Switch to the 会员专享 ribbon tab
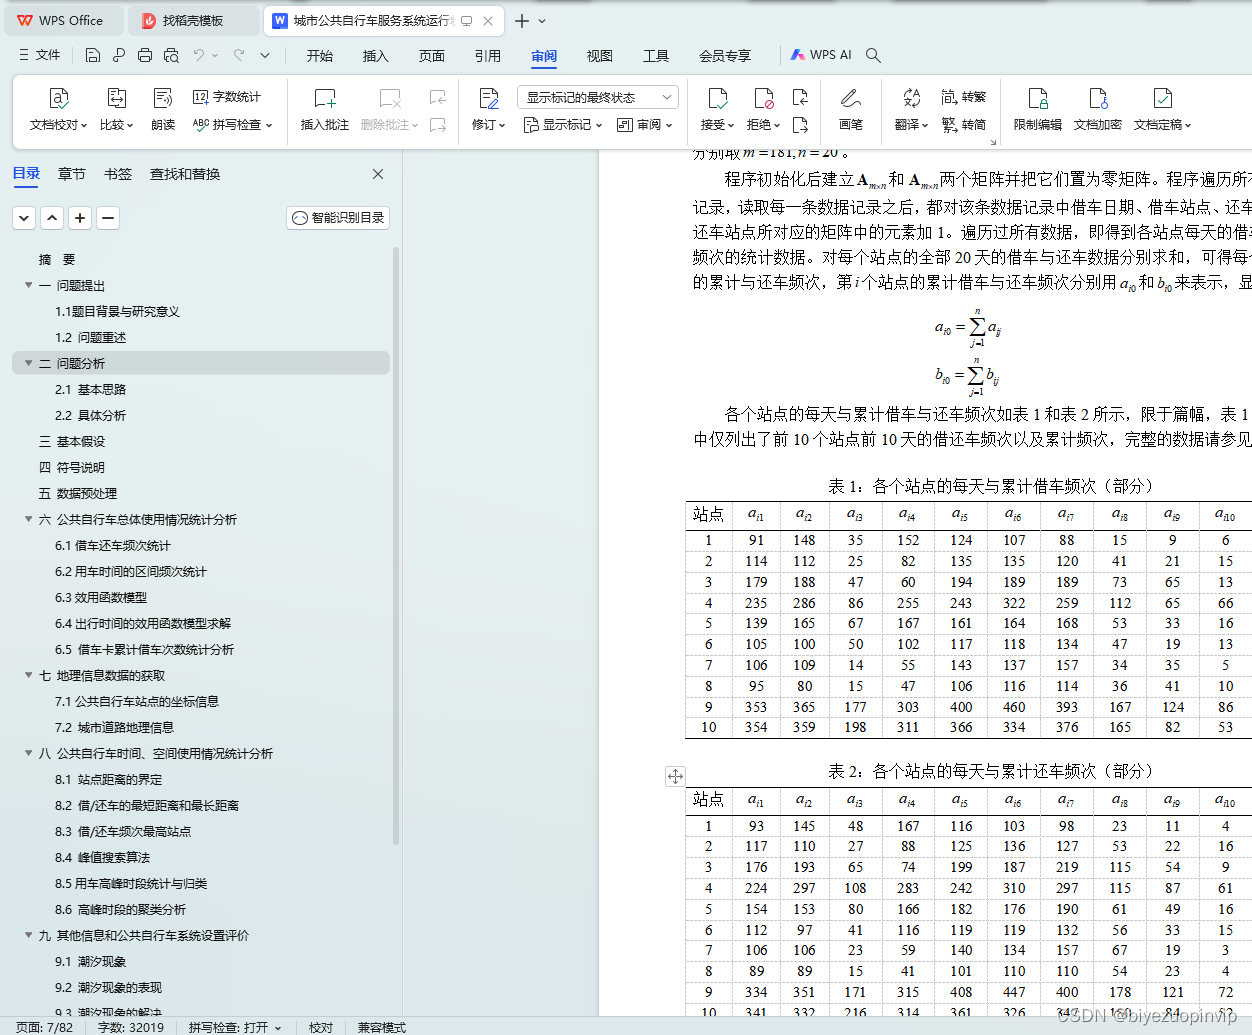 [x=725, y=56]
